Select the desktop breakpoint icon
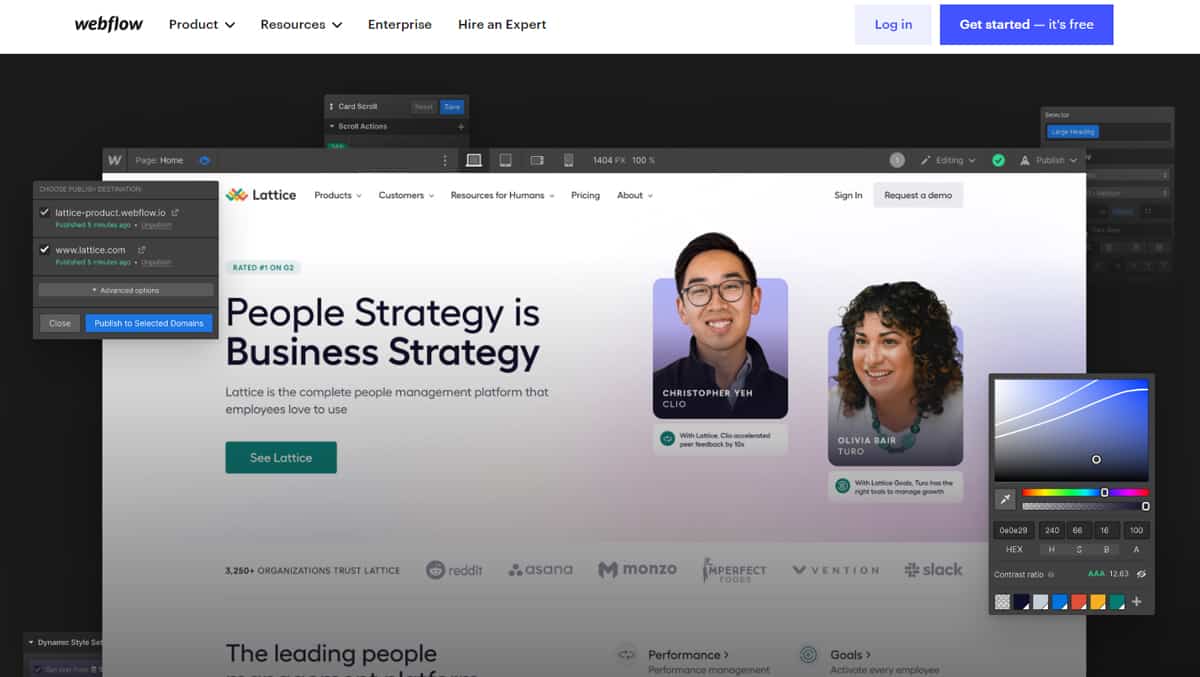The image size is (1200, 677). click(474, 160)
